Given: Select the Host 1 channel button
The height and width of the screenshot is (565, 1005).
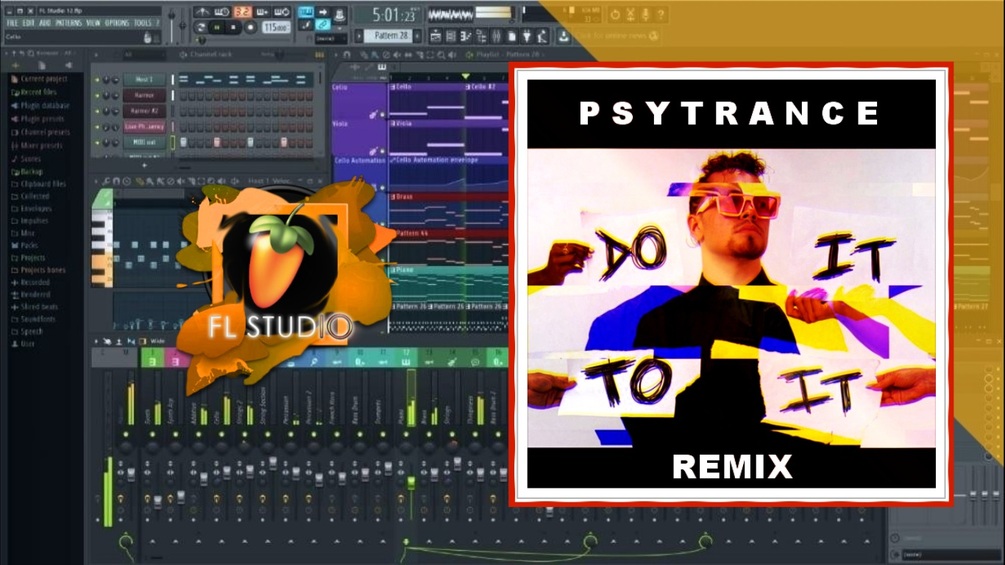Looking at the screenshot, I should (144, 79).
